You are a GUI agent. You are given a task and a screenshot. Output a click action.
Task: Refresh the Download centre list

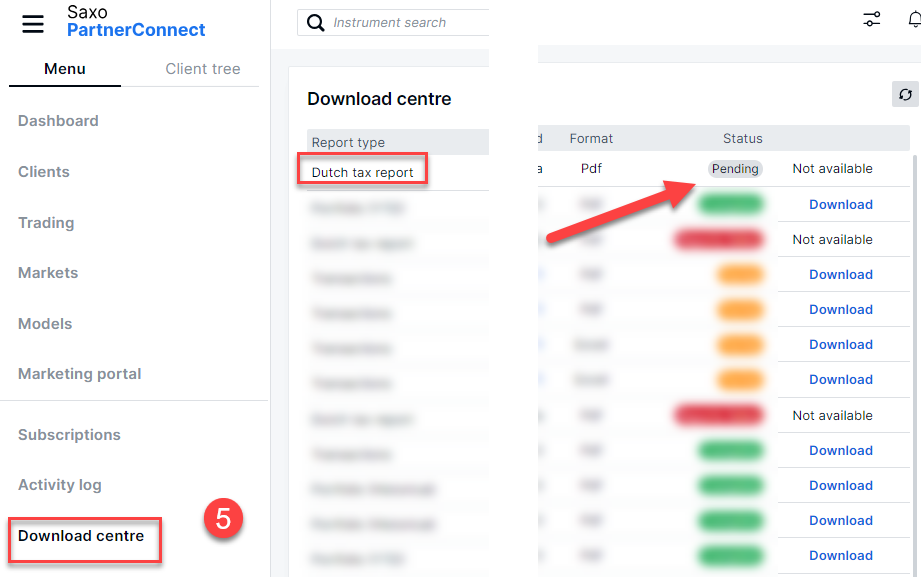[905, 94]
